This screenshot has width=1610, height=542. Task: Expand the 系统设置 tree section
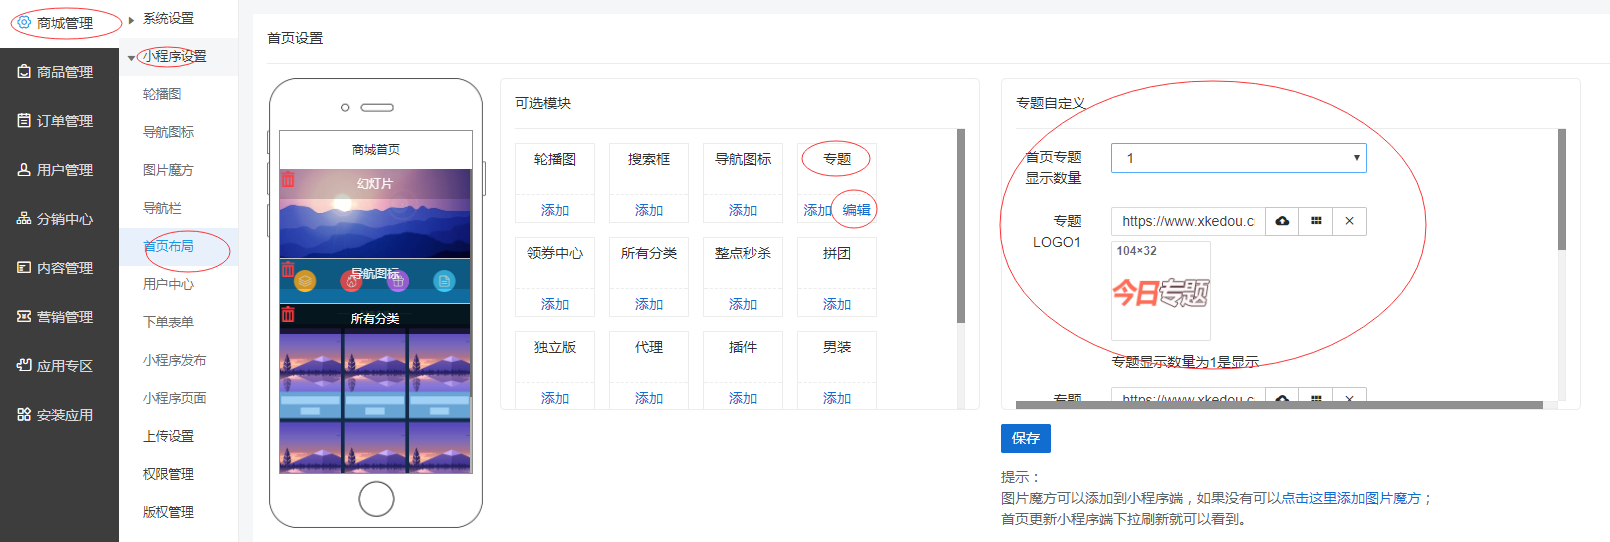click(x=131, y=20)
